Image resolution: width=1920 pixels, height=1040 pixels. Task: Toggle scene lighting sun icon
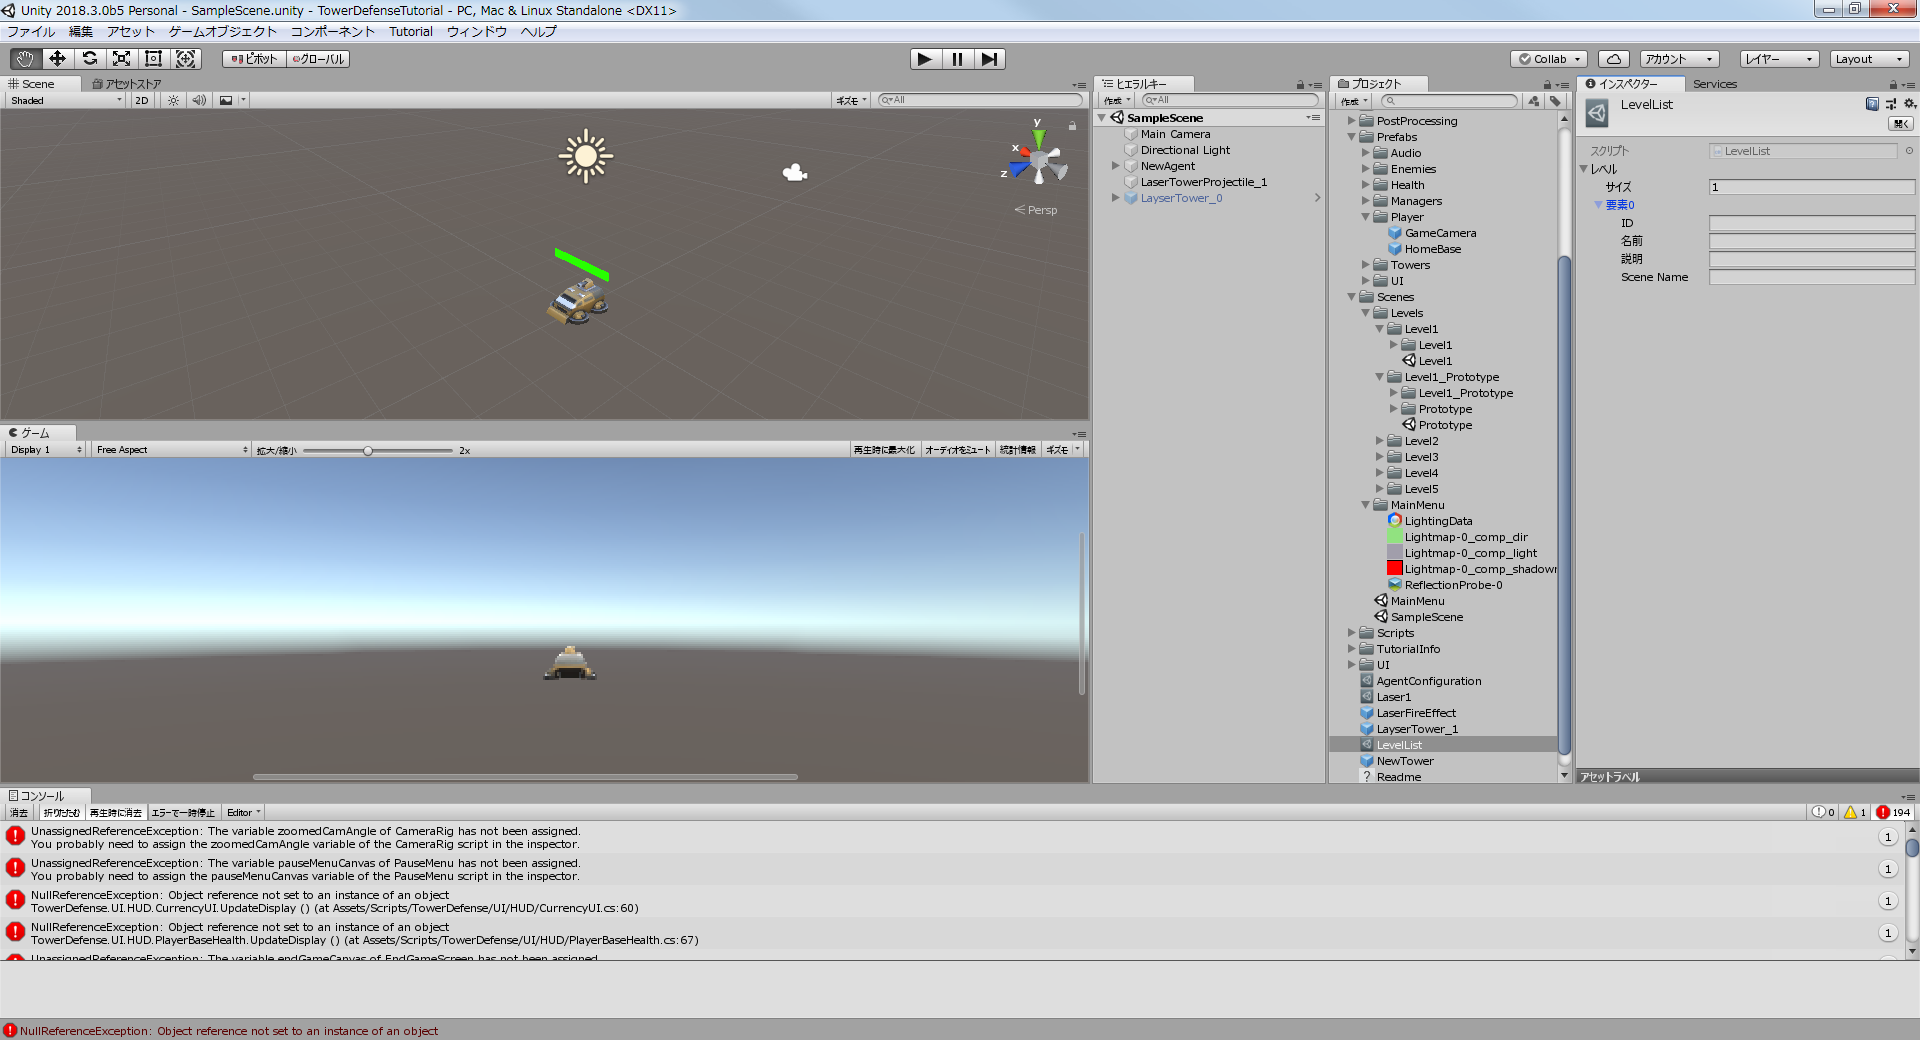point(174,100)
